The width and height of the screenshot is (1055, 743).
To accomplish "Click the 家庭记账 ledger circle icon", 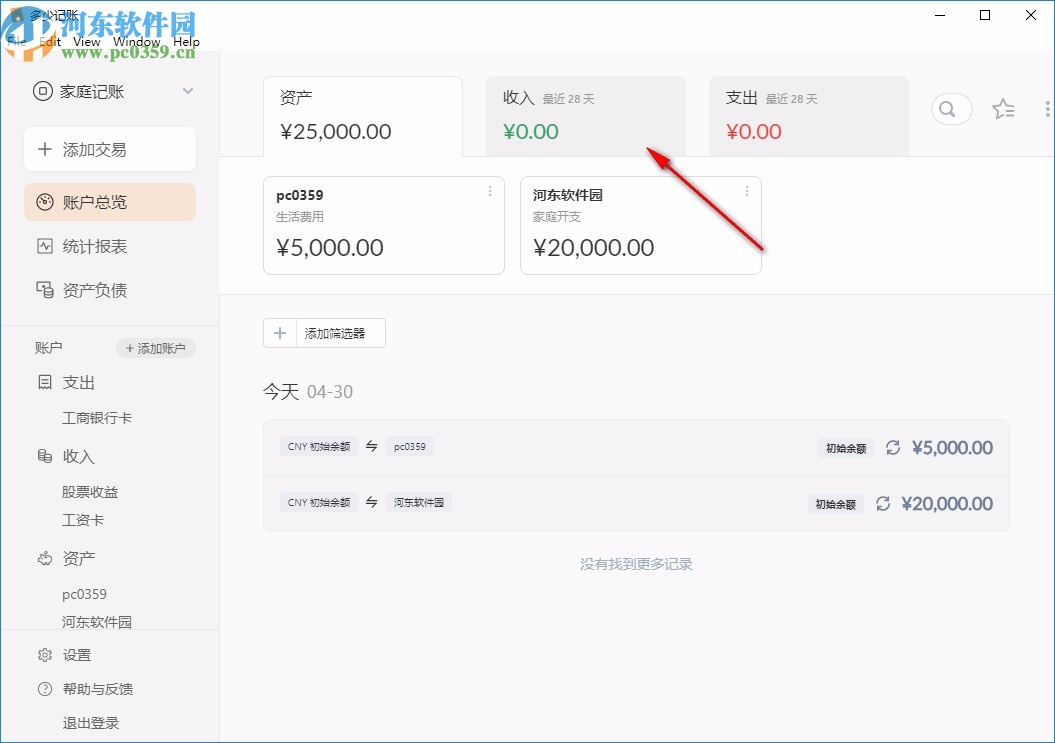I will click(x=42, y=91).
